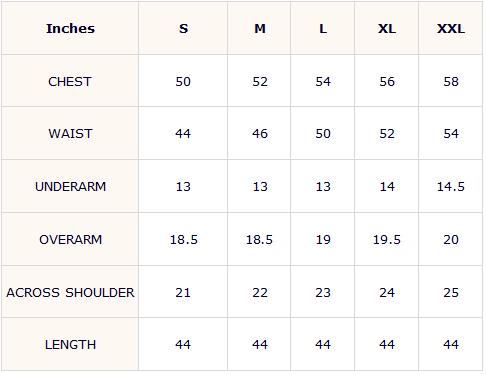Viewport: 486px width, 374px height.
Task: Click across shoulder value 21 for S
Action: [183, 293]
